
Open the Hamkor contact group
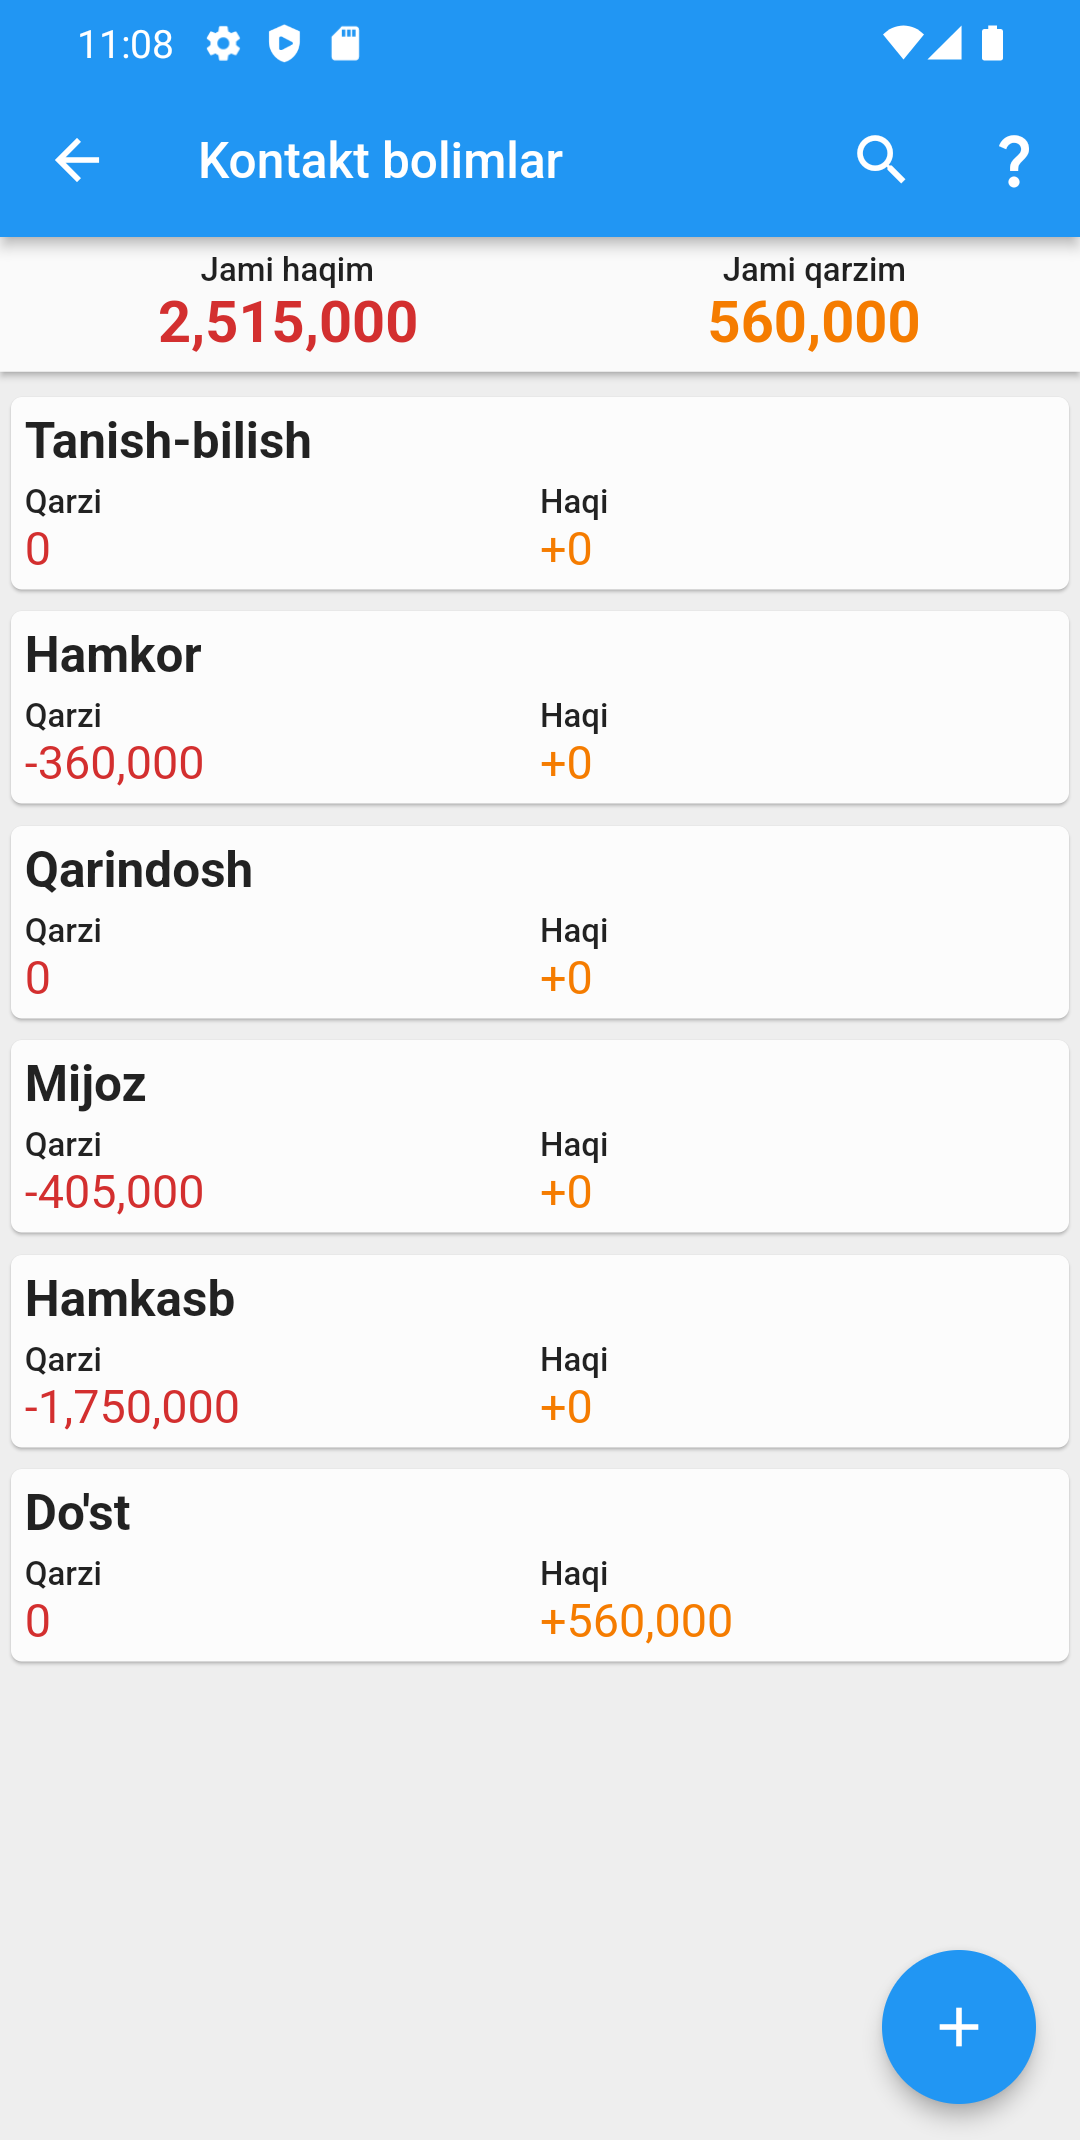click(540, 707)
